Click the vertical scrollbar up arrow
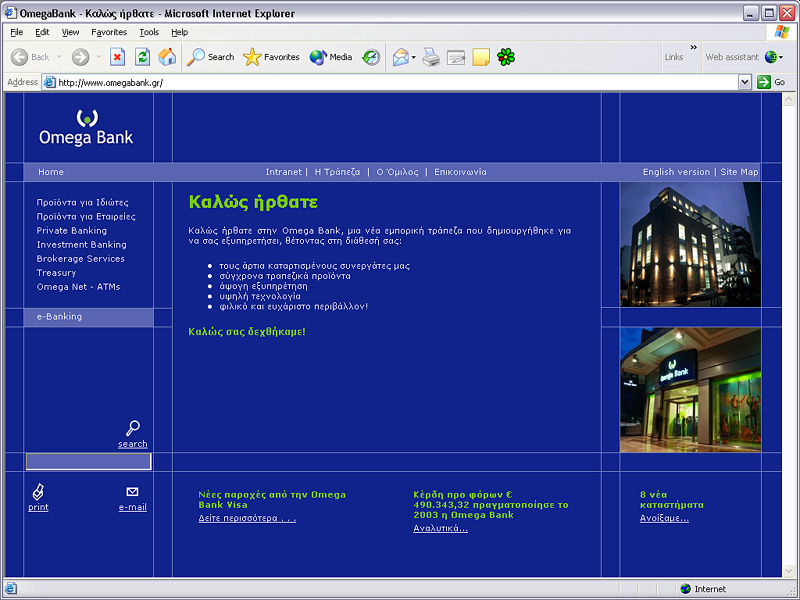Screen dimensions: 800x600 pos(789,99)
